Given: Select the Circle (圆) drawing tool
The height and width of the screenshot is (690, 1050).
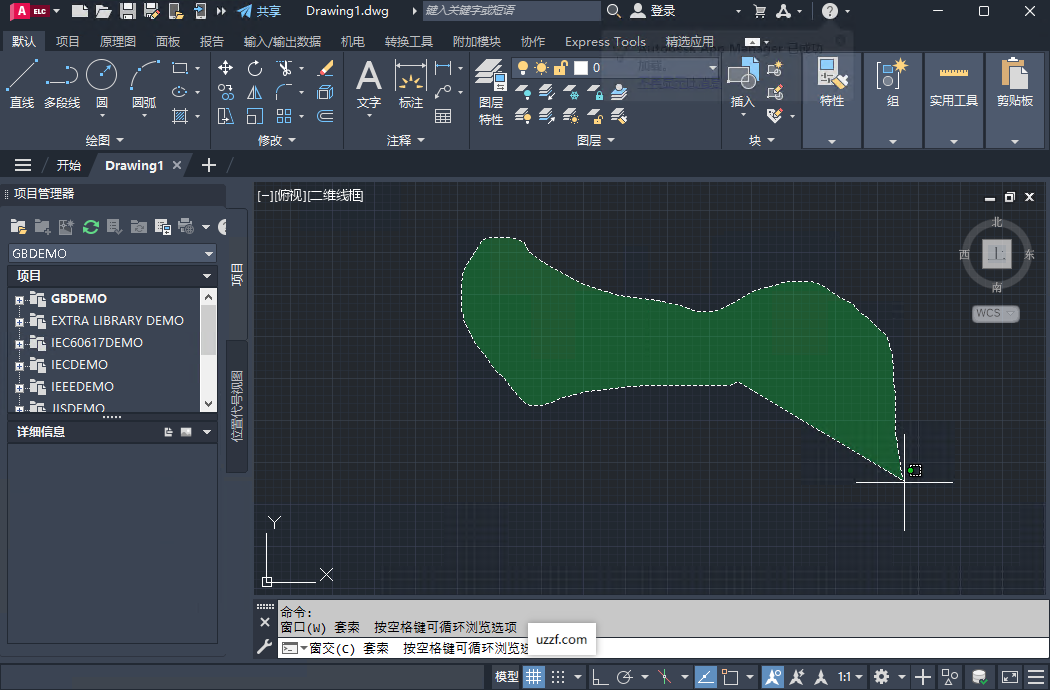Looking at the screenshot, I should point(99,78).
